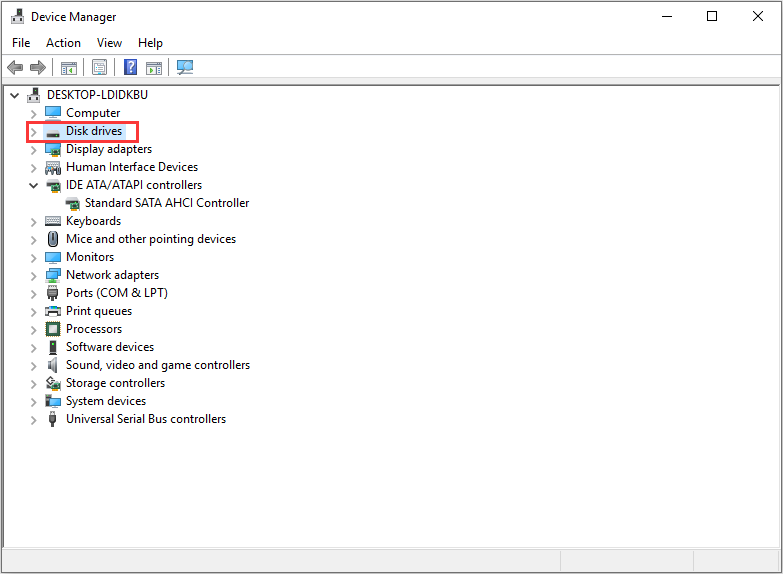Click the Ports (COM & LPT) icon
Screen dimensions: 783x574
tap(52, 293)
